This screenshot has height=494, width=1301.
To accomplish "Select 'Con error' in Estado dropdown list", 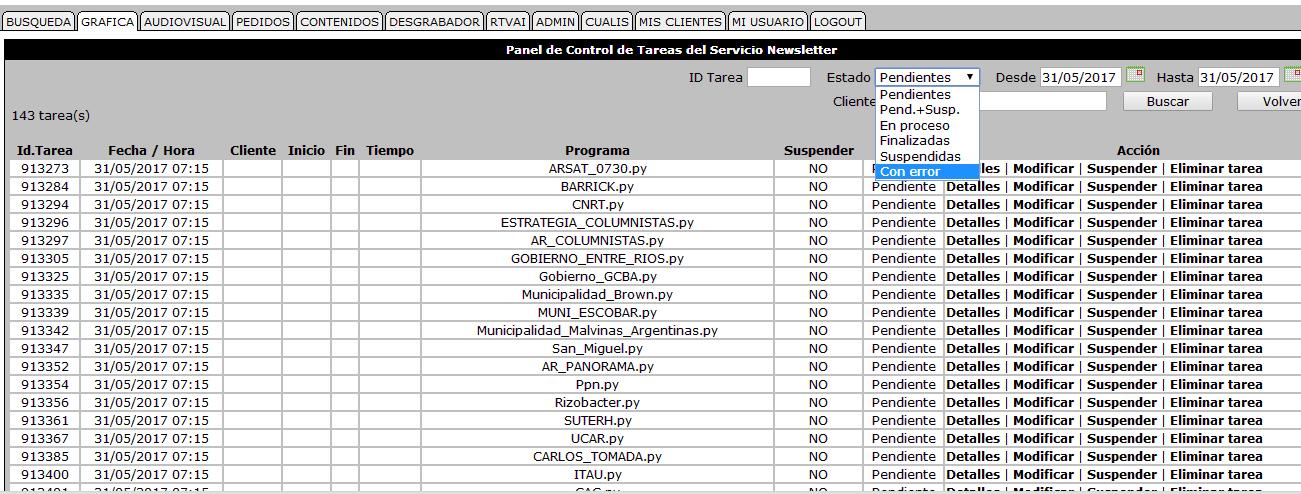I will (909, 172).
